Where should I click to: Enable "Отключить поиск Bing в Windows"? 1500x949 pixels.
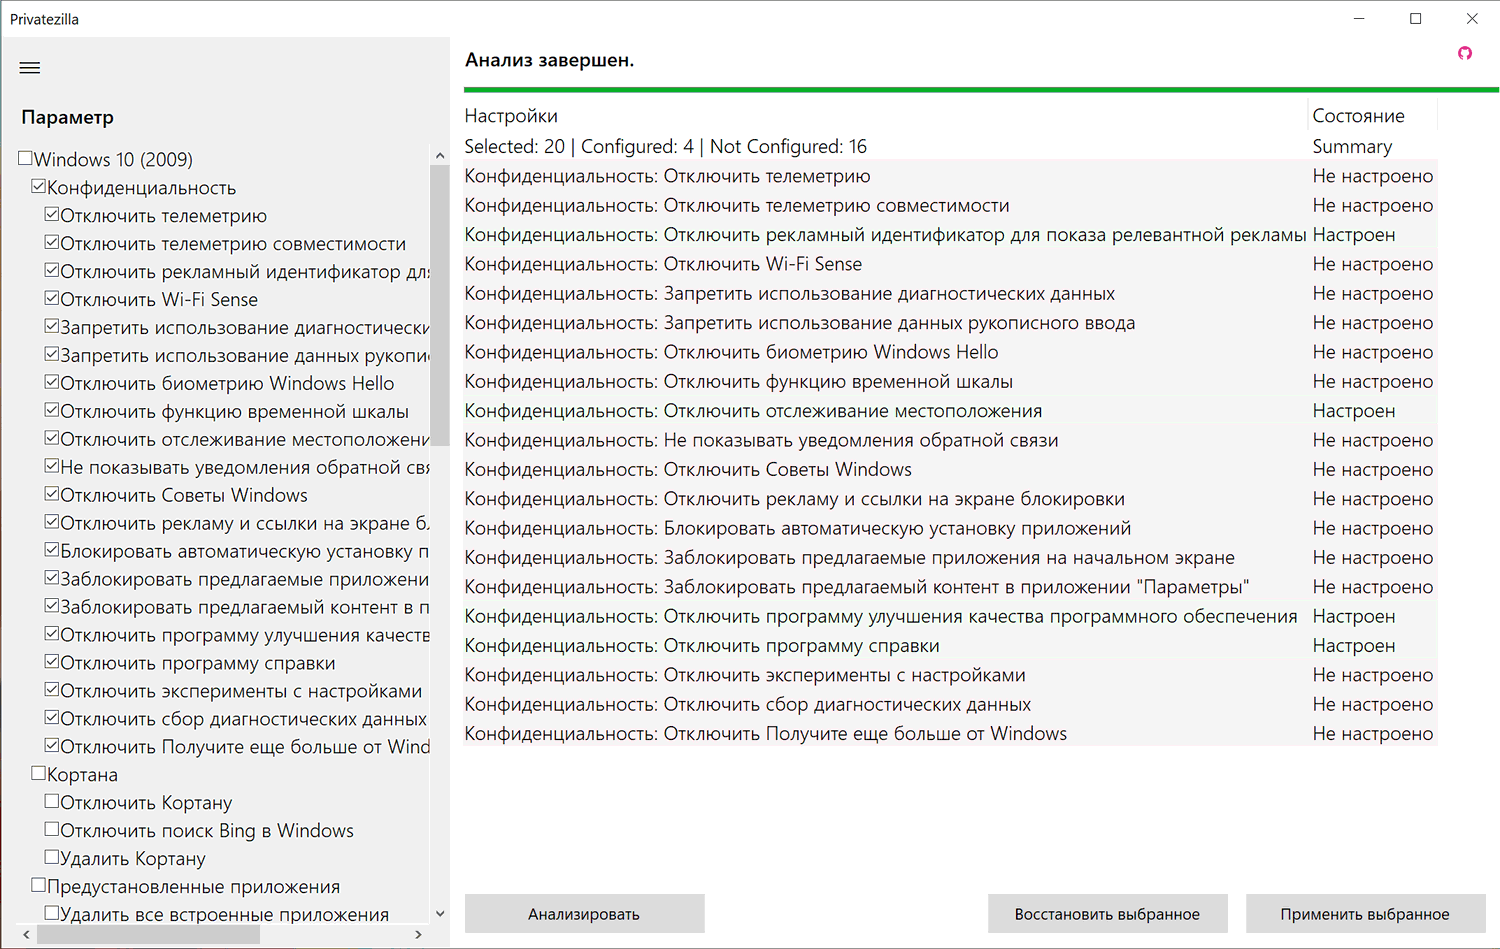pyautogui.click(x=51, y=828)
